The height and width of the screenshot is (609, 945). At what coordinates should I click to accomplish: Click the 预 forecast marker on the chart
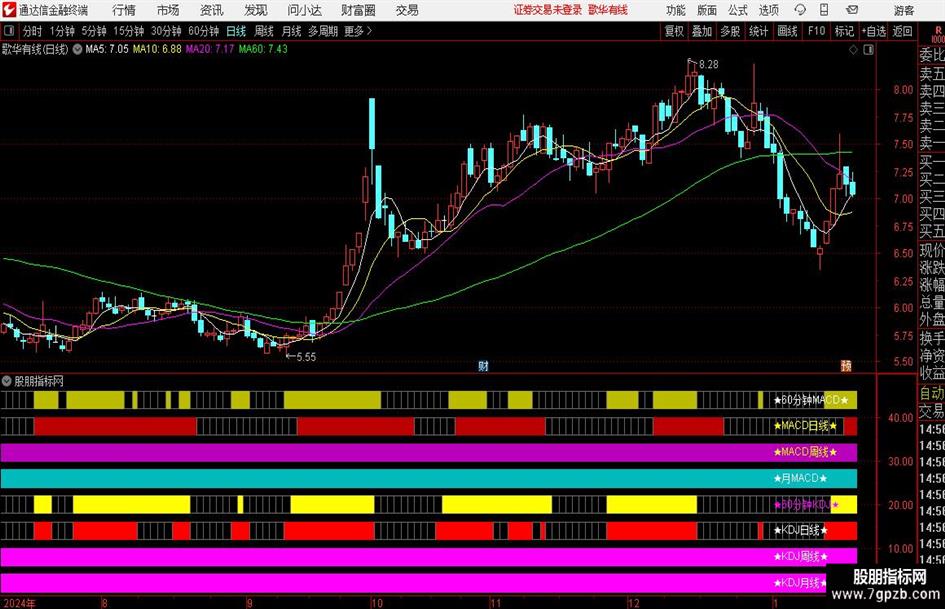tap(846, 366)
